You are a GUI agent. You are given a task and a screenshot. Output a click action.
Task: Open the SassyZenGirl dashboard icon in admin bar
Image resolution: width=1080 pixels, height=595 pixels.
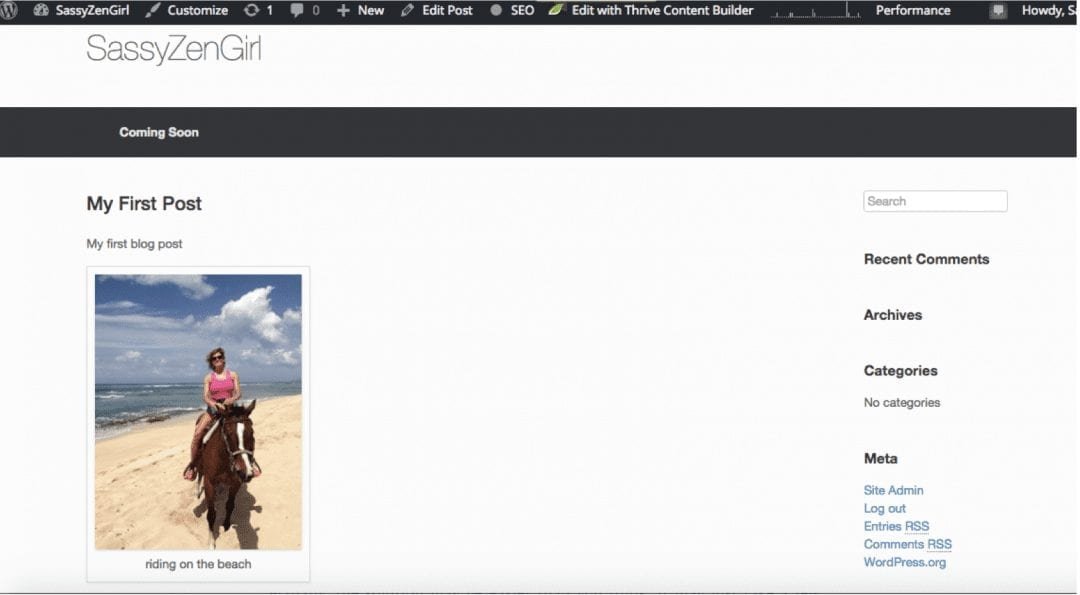point(41,11)
